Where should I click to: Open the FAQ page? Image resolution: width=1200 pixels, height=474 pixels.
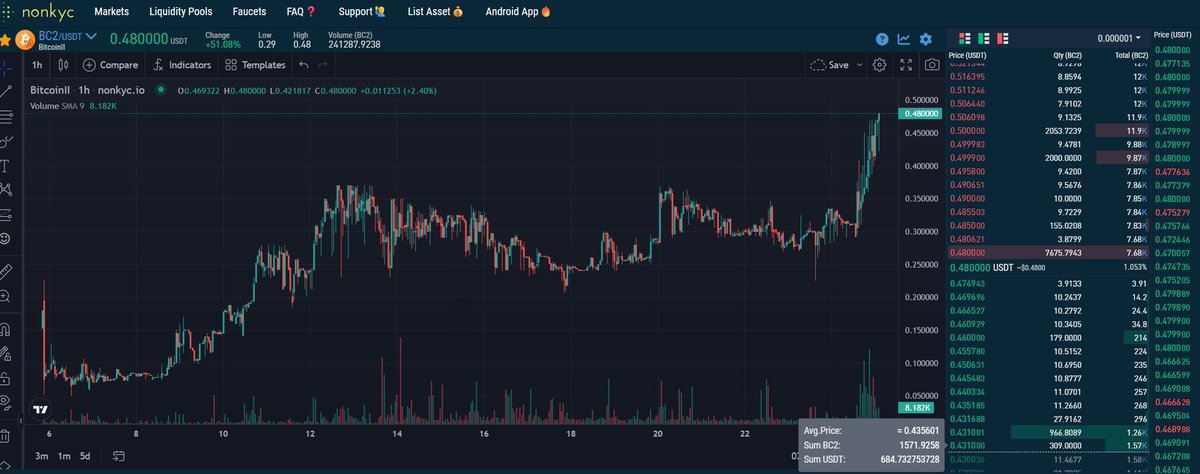pyautogui.click(x=301, y=12)
